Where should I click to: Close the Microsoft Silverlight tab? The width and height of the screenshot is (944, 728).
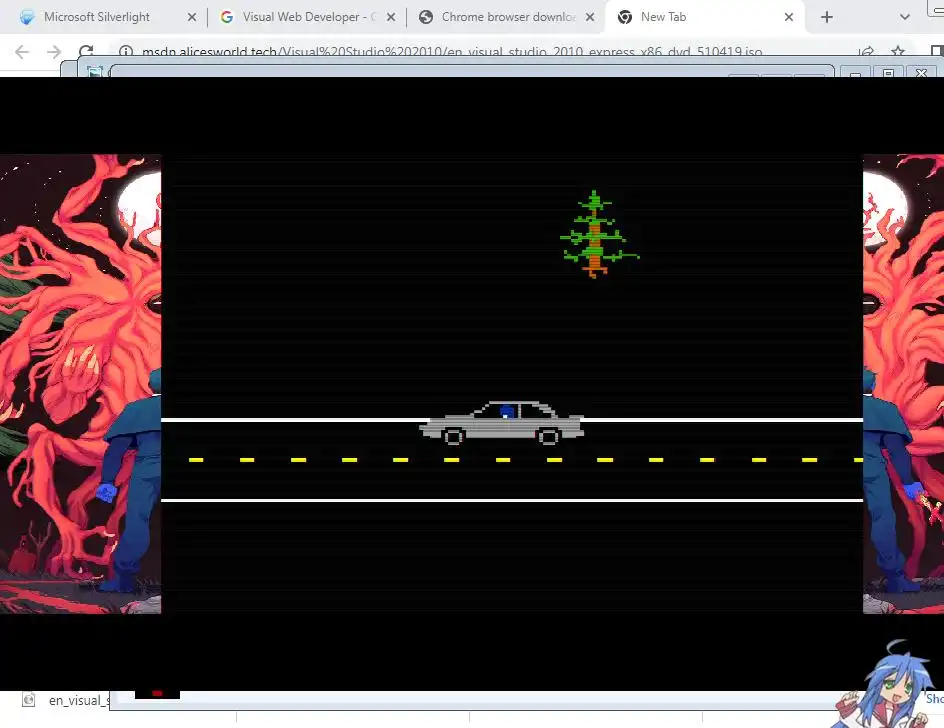click(x=192, y=17)
